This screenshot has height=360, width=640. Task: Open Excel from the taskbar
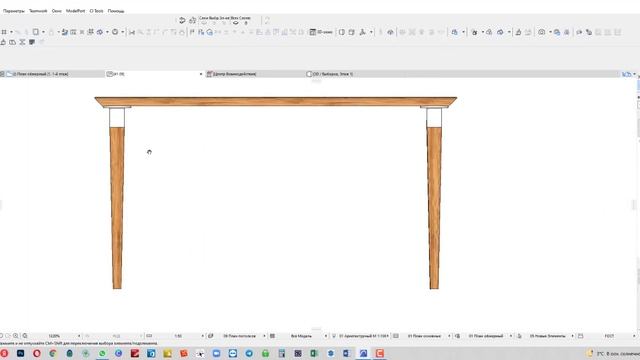click(314, 353)
